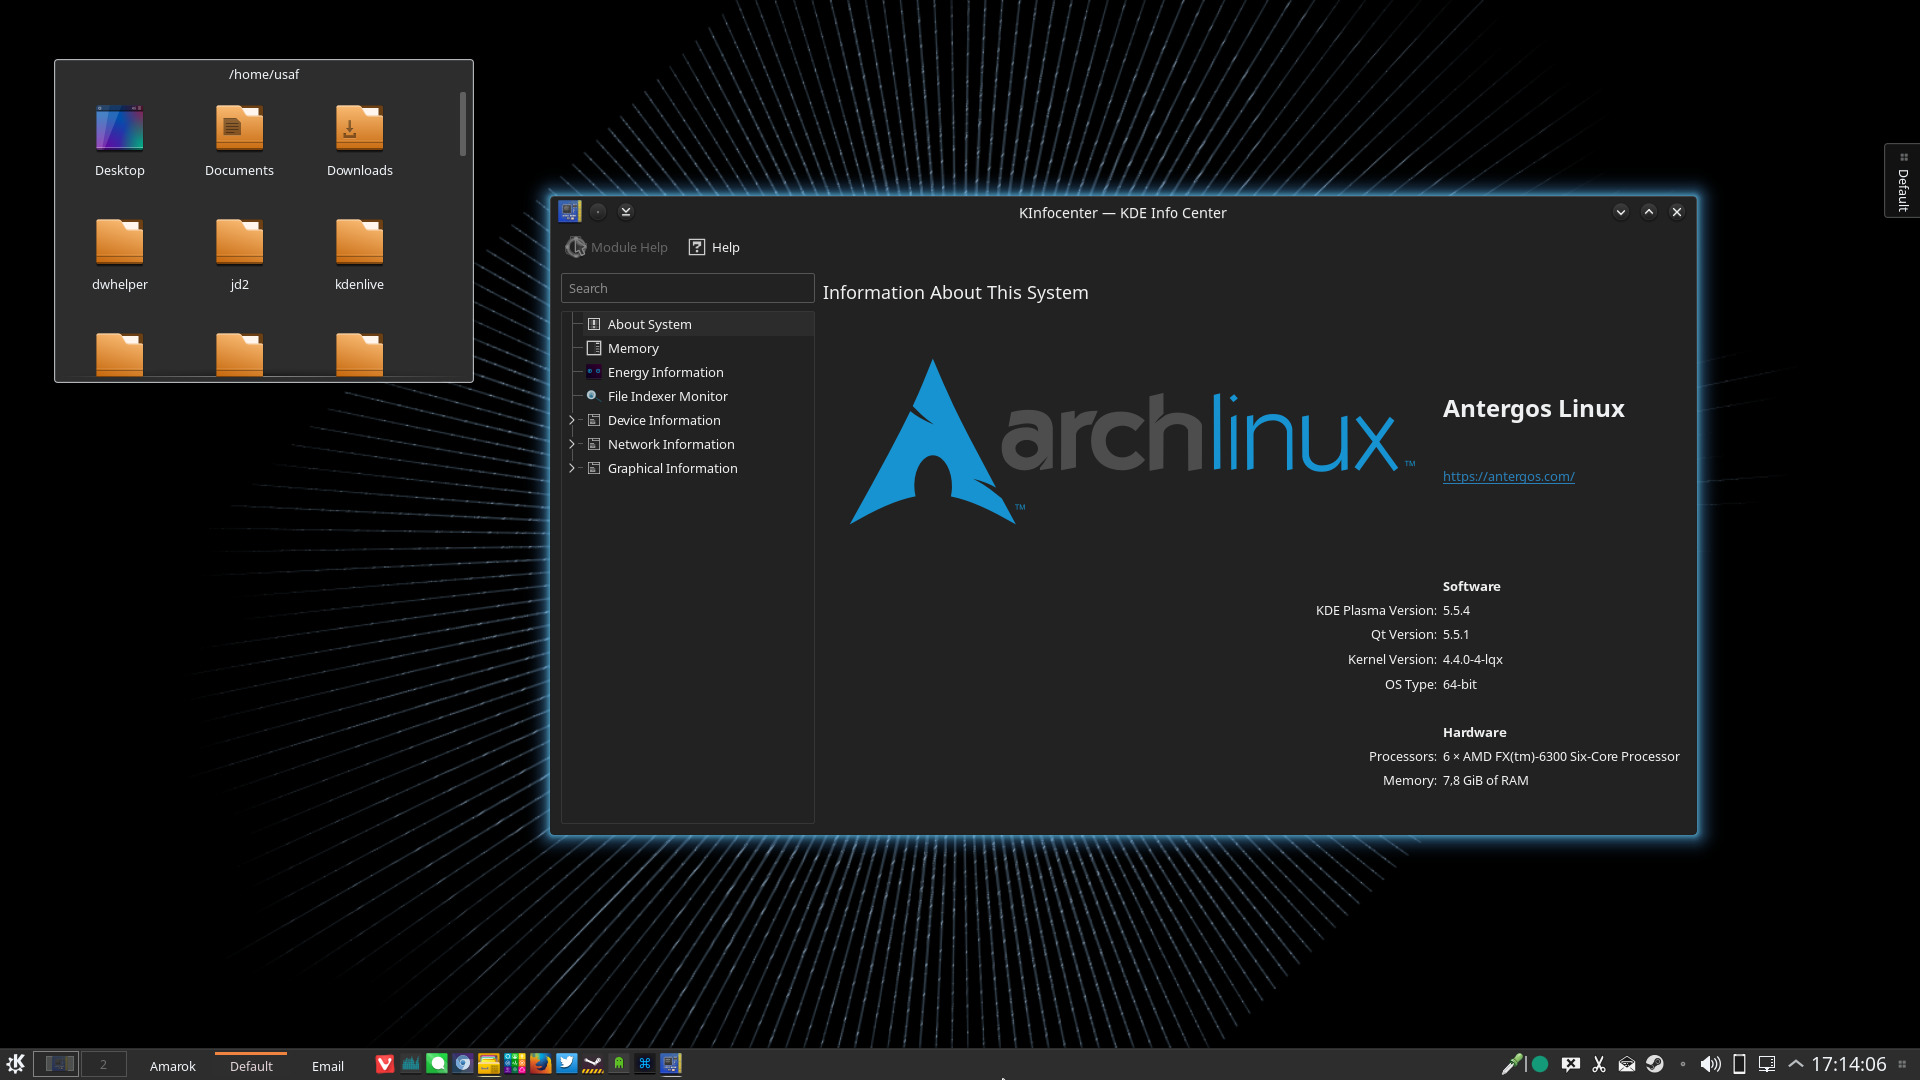1920x1080 pixels.
Task: Open the Steam launcher with warning stripe
Action: click(593, 1064)
